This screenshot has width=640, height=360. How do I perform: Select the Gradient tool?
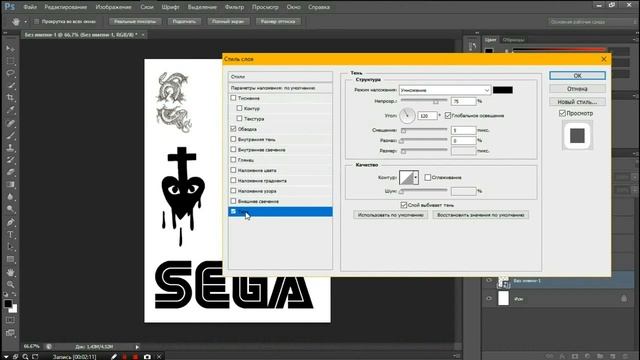coord(10,184)
